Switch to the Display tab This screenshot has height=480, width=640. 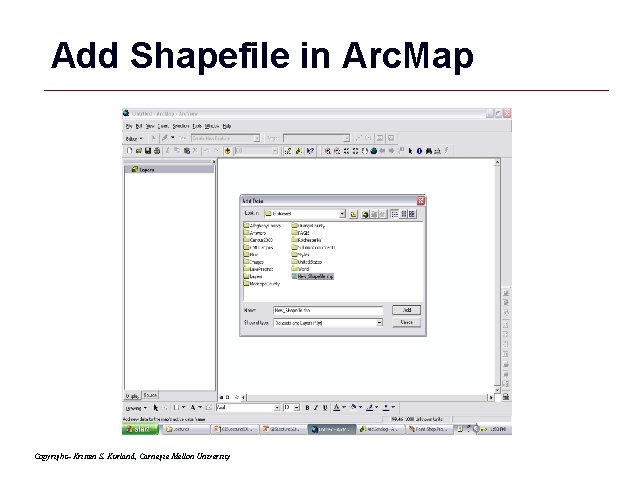pos(132,396)
